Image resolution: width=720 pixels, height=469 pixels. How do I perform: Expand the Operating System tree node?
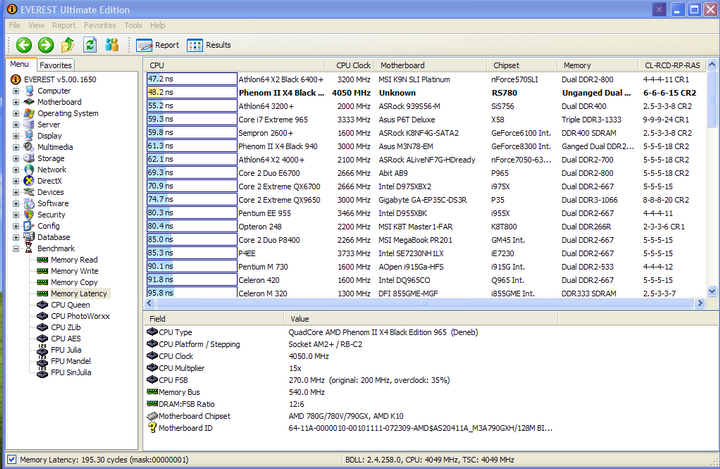[16, 113]
